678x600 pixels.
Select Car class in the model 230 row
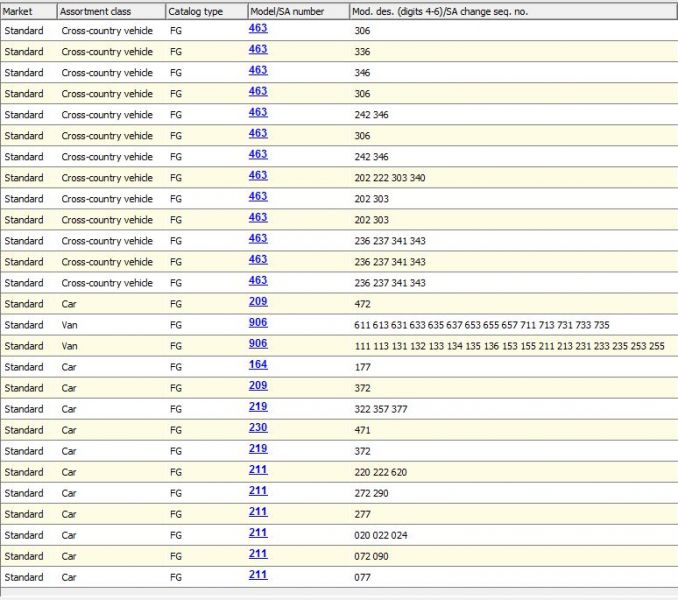pos(69,431)
